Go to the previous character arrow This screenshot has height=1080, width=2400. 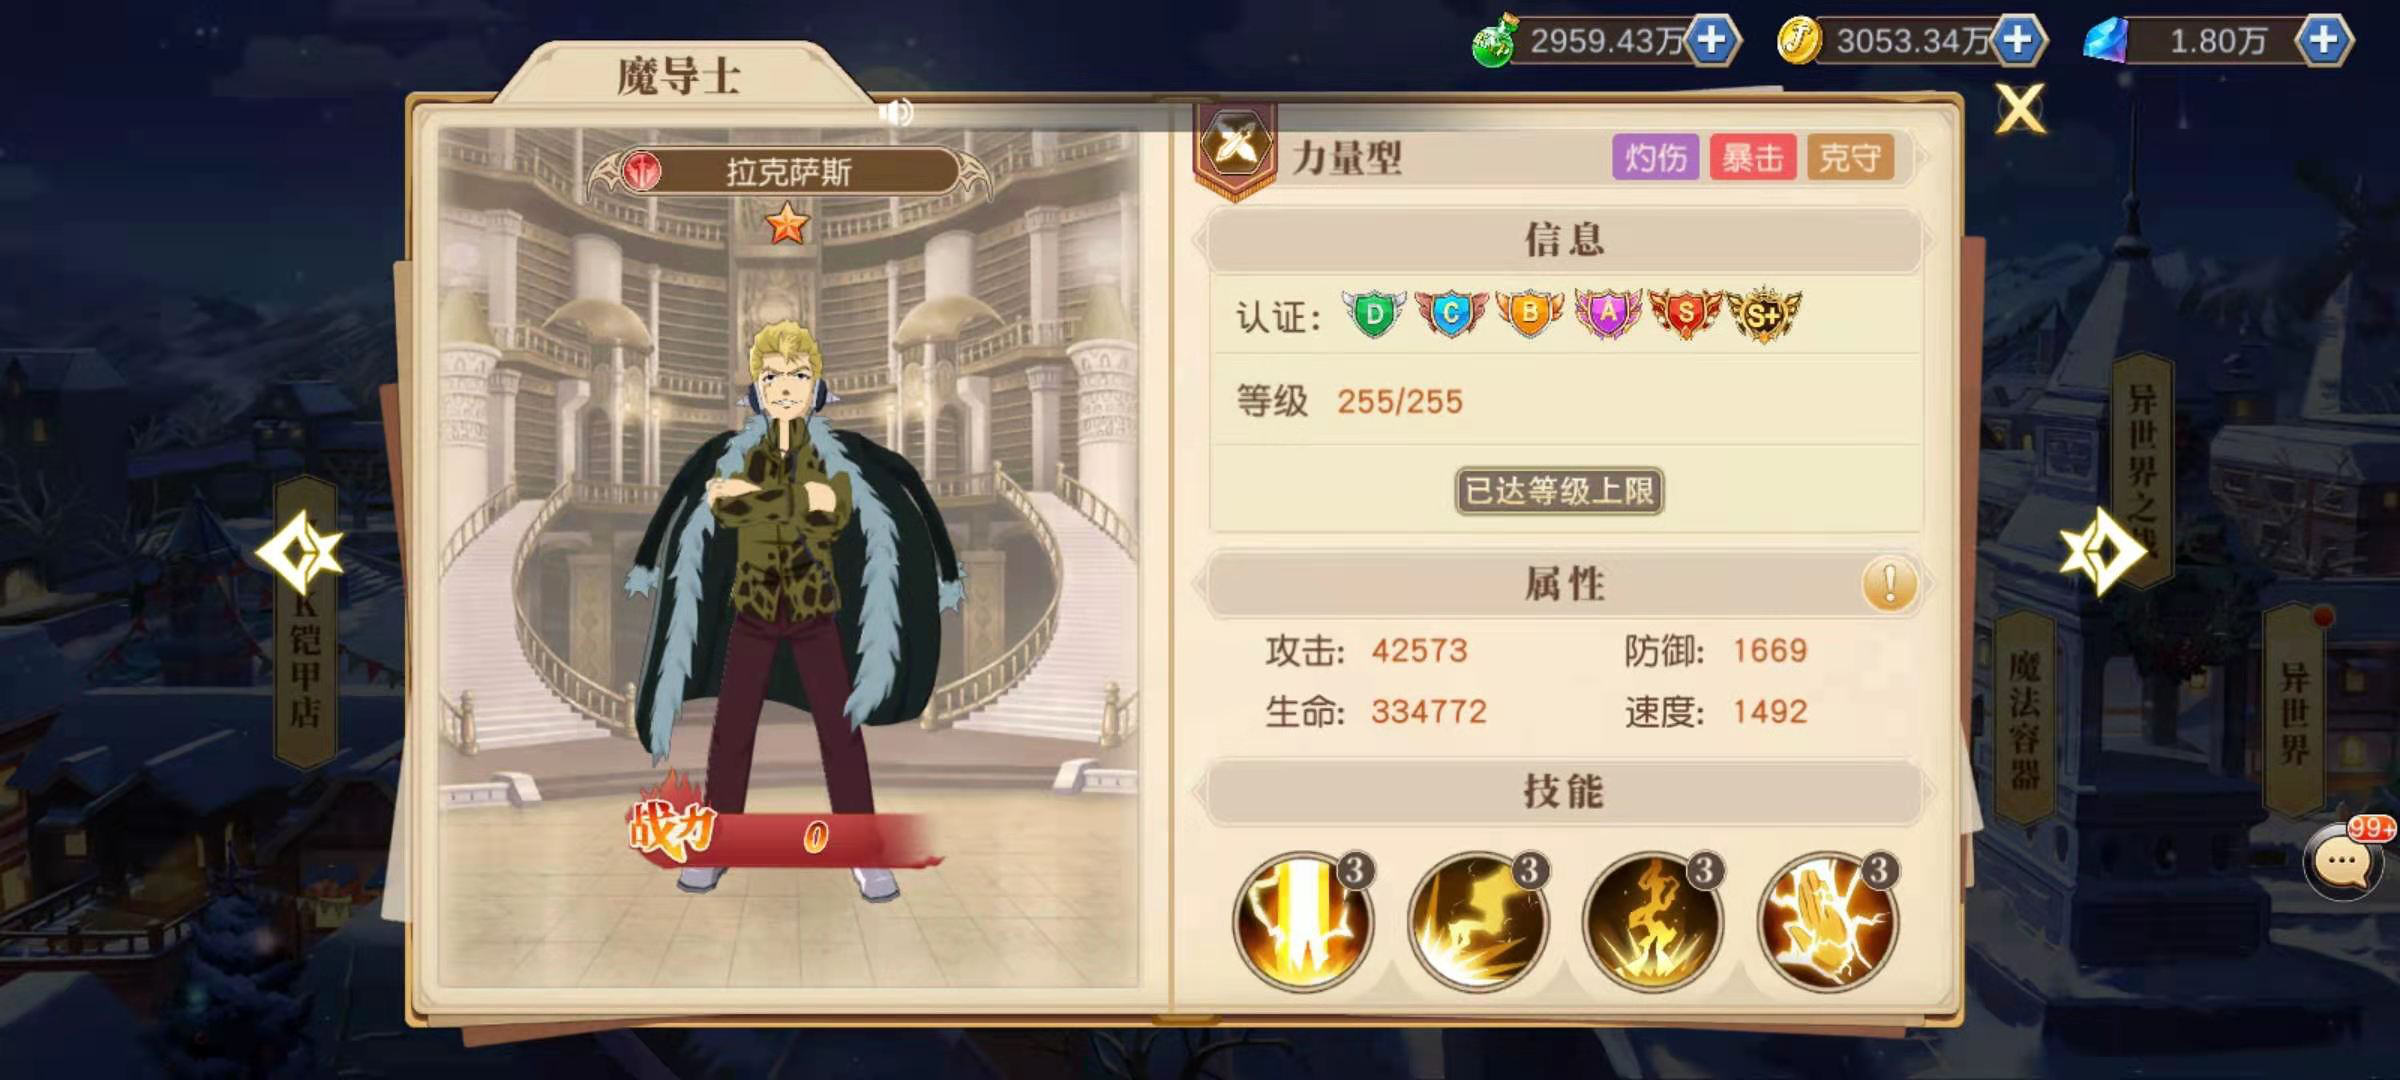tap(299, 552)
